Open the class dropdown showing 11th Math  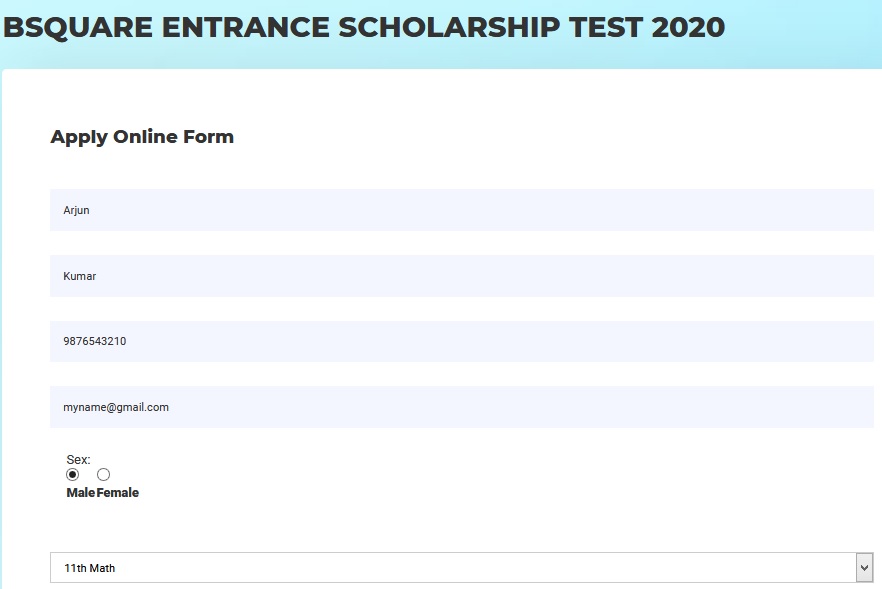click(x=450, y=568)
